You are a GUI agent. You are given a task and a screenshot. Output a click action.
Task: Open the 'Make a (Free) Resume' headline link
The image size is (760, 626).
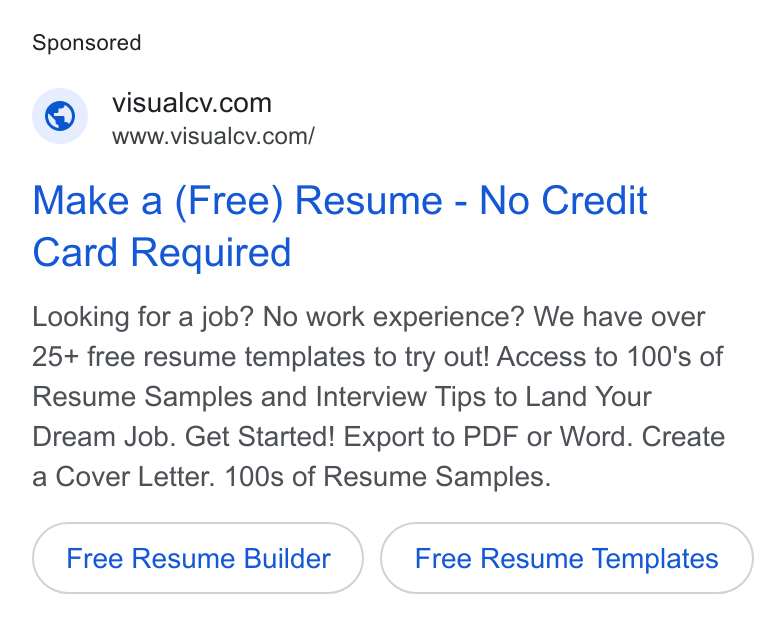pyautogui.click(x=340, y=226)
